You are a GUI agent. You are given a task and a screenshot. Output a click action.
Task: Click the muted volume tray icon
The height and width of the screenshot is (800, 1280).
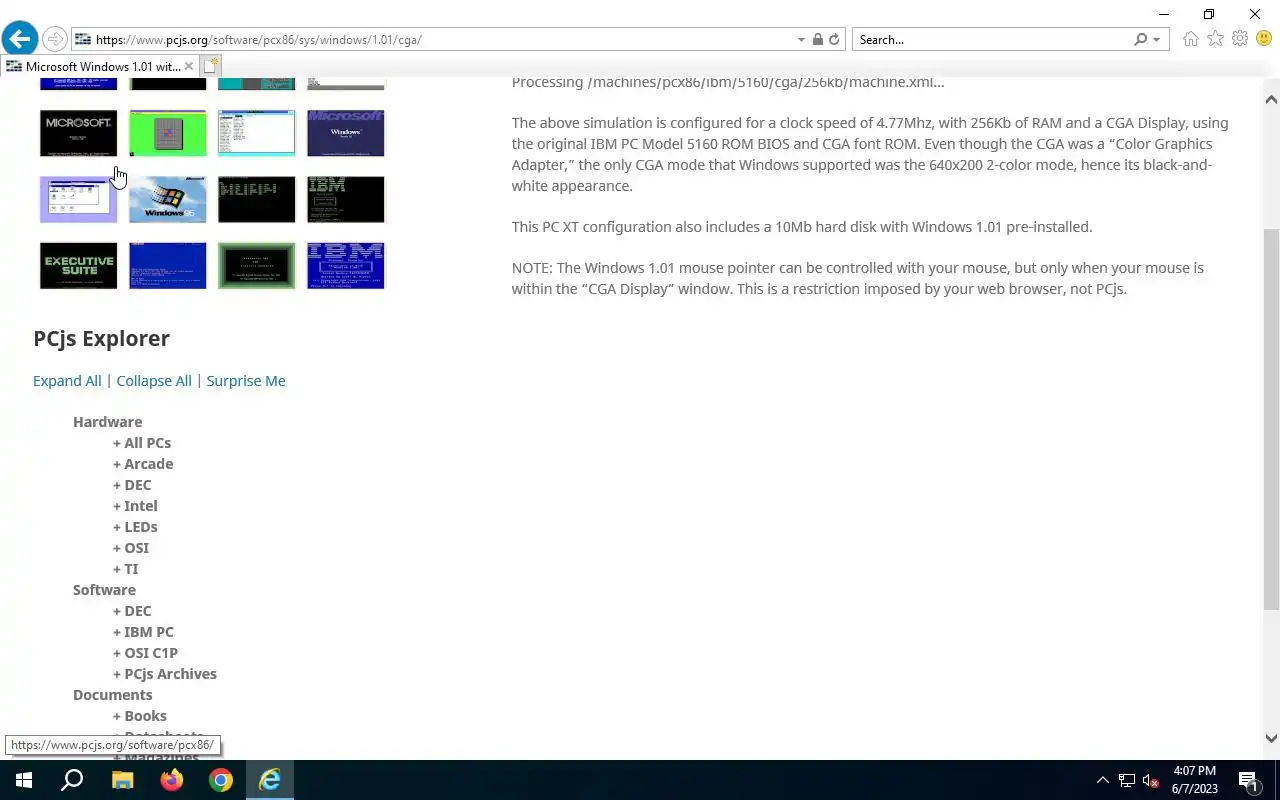tap(1150, 780)
